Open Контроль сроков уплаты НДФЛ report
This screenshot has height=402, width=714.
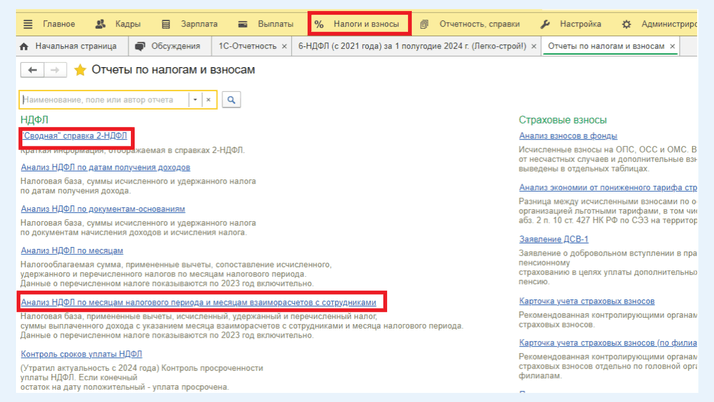81,354
